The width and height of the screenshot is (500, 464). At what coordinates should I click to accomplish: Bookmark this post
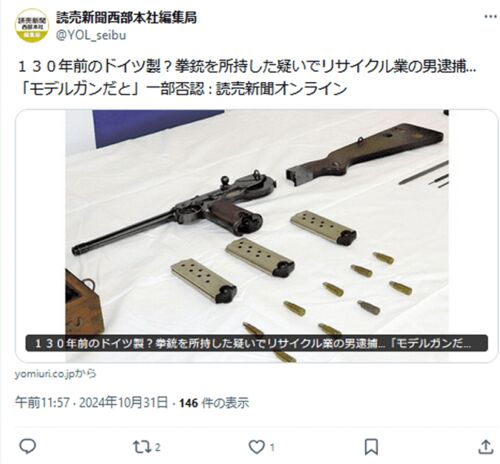[x=371, y=447]
